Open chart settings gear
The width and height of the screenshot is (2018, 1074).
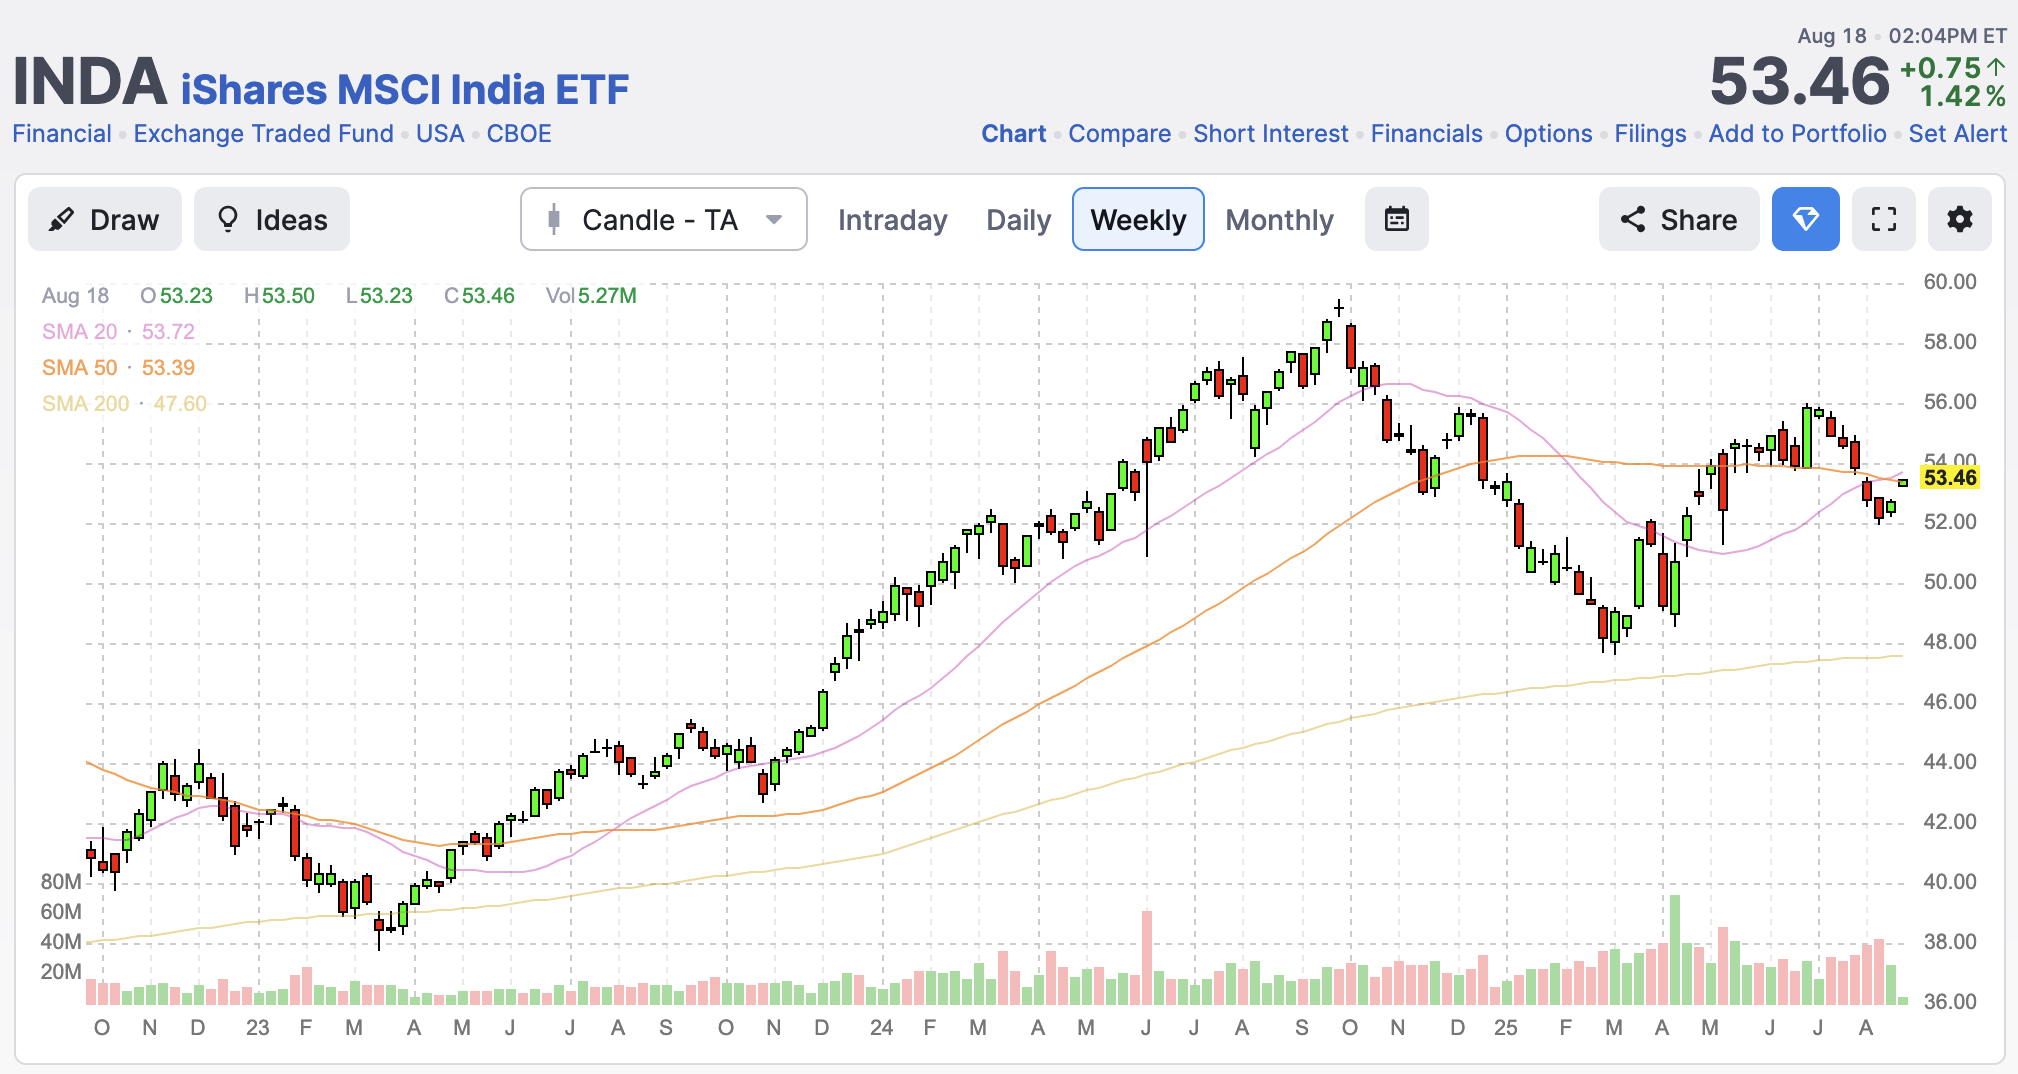[x=1959, y=219]
